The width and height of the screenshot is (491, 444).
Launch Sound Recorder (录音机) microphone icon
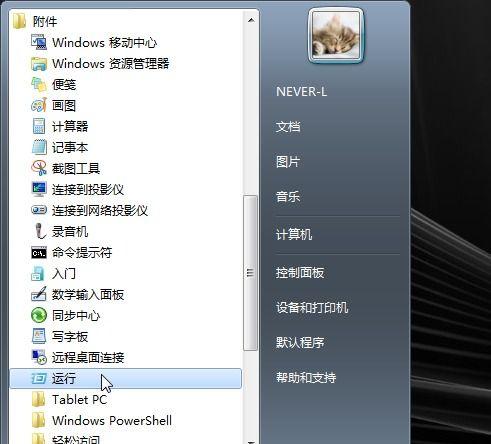[x=40, y=231]
